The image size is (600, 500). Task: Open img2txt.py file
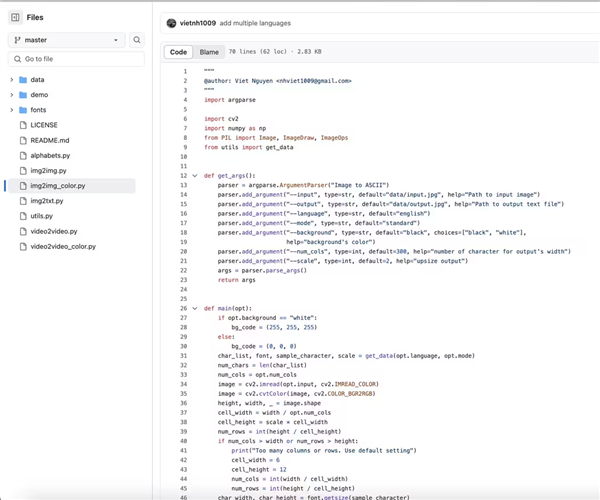click(x=47, y=201)
